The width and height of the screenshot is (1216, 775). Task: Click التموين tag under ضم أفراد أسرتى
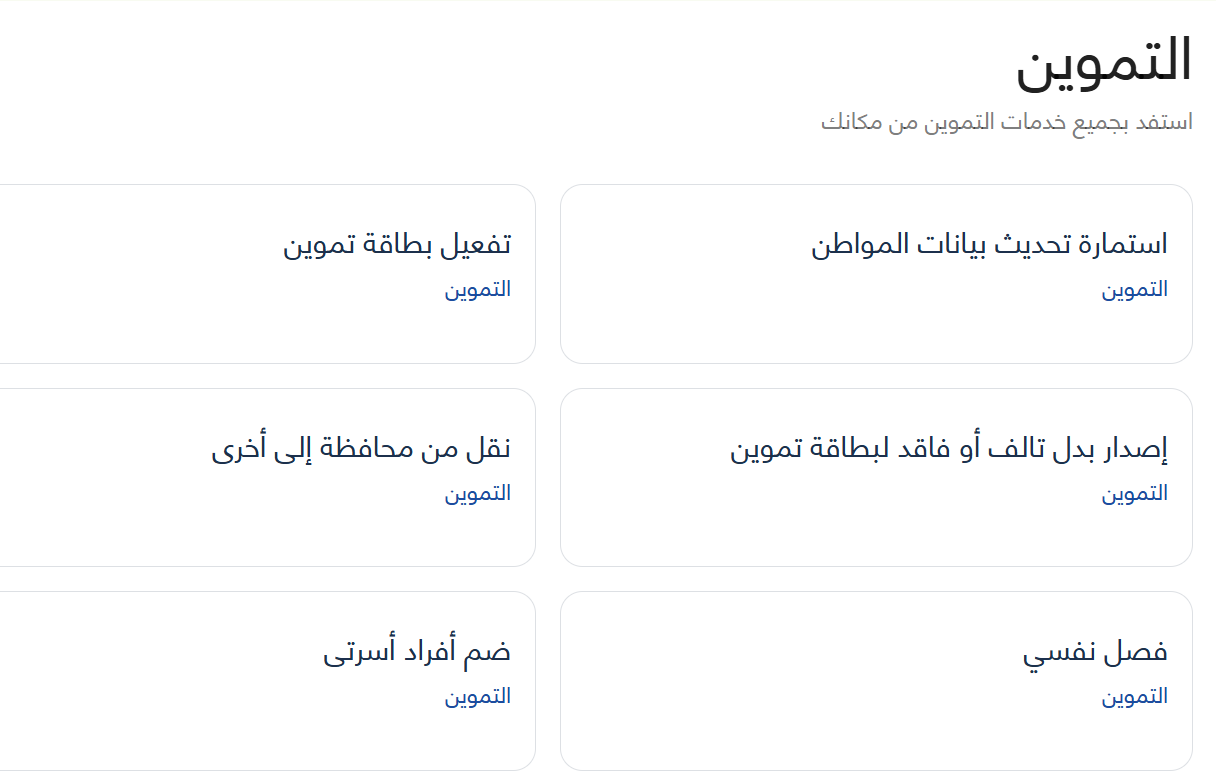(x=478, y=697)
